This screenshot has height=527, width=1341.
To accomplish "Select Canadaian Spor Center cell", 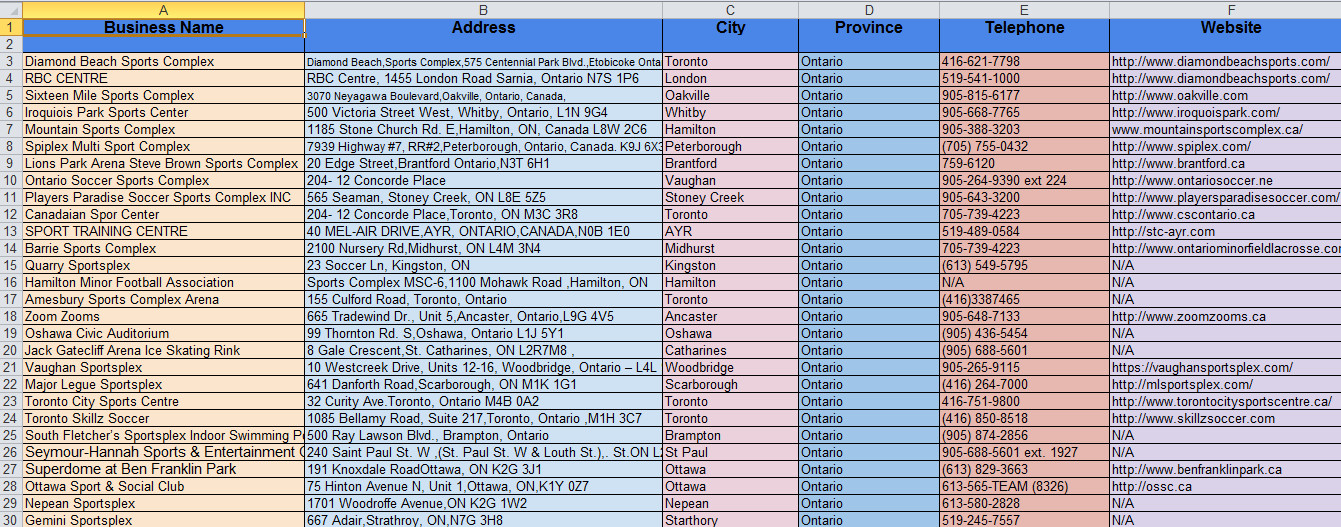I will 164,215.
